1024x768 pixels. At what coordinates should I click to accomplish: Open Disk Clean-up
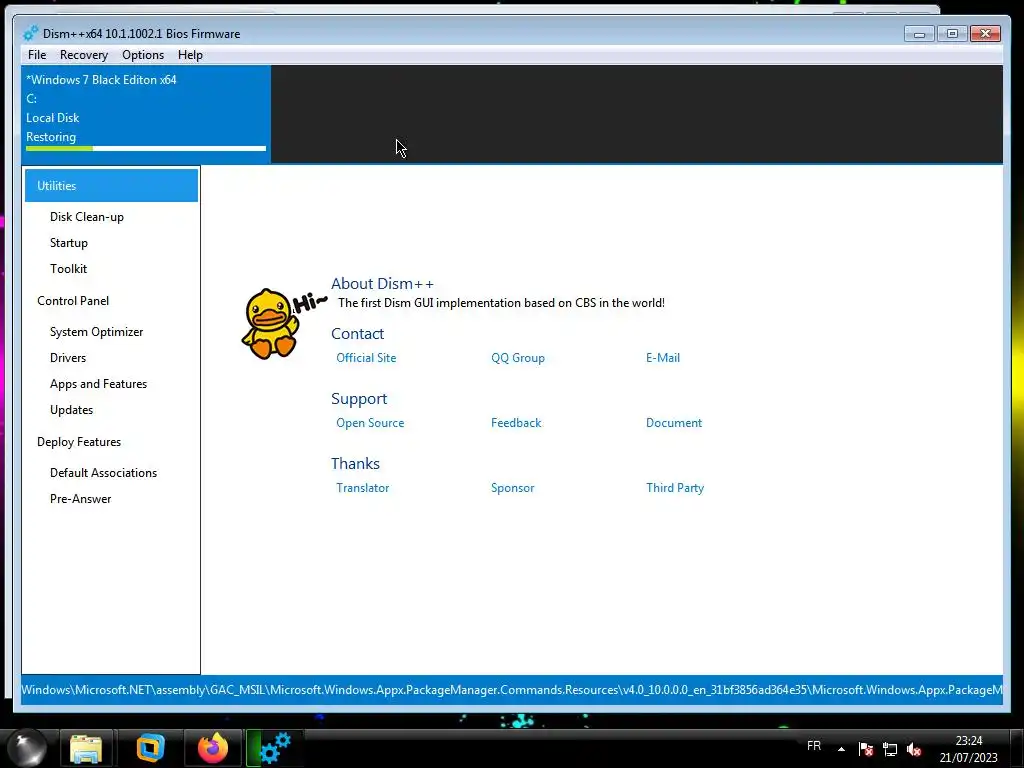87,217
